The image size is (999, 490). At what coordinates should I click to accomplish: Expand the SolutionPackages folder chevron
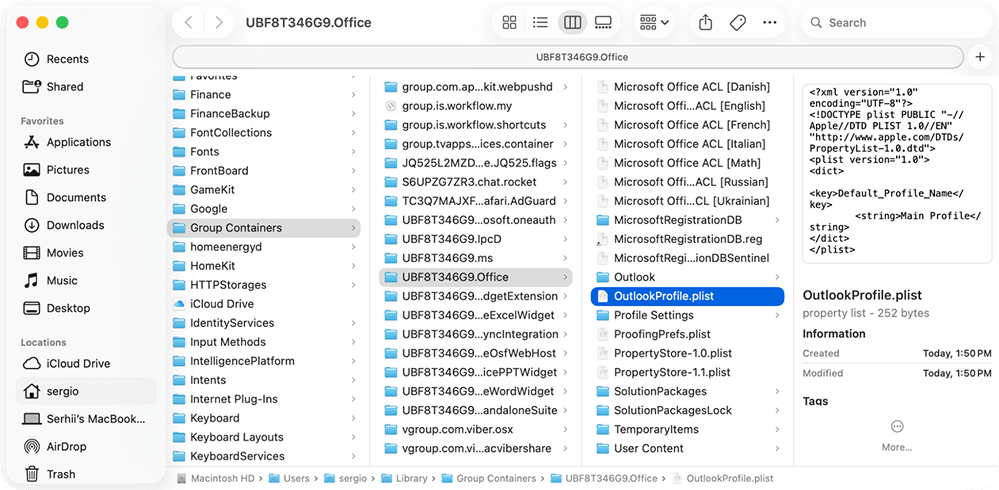777,391
